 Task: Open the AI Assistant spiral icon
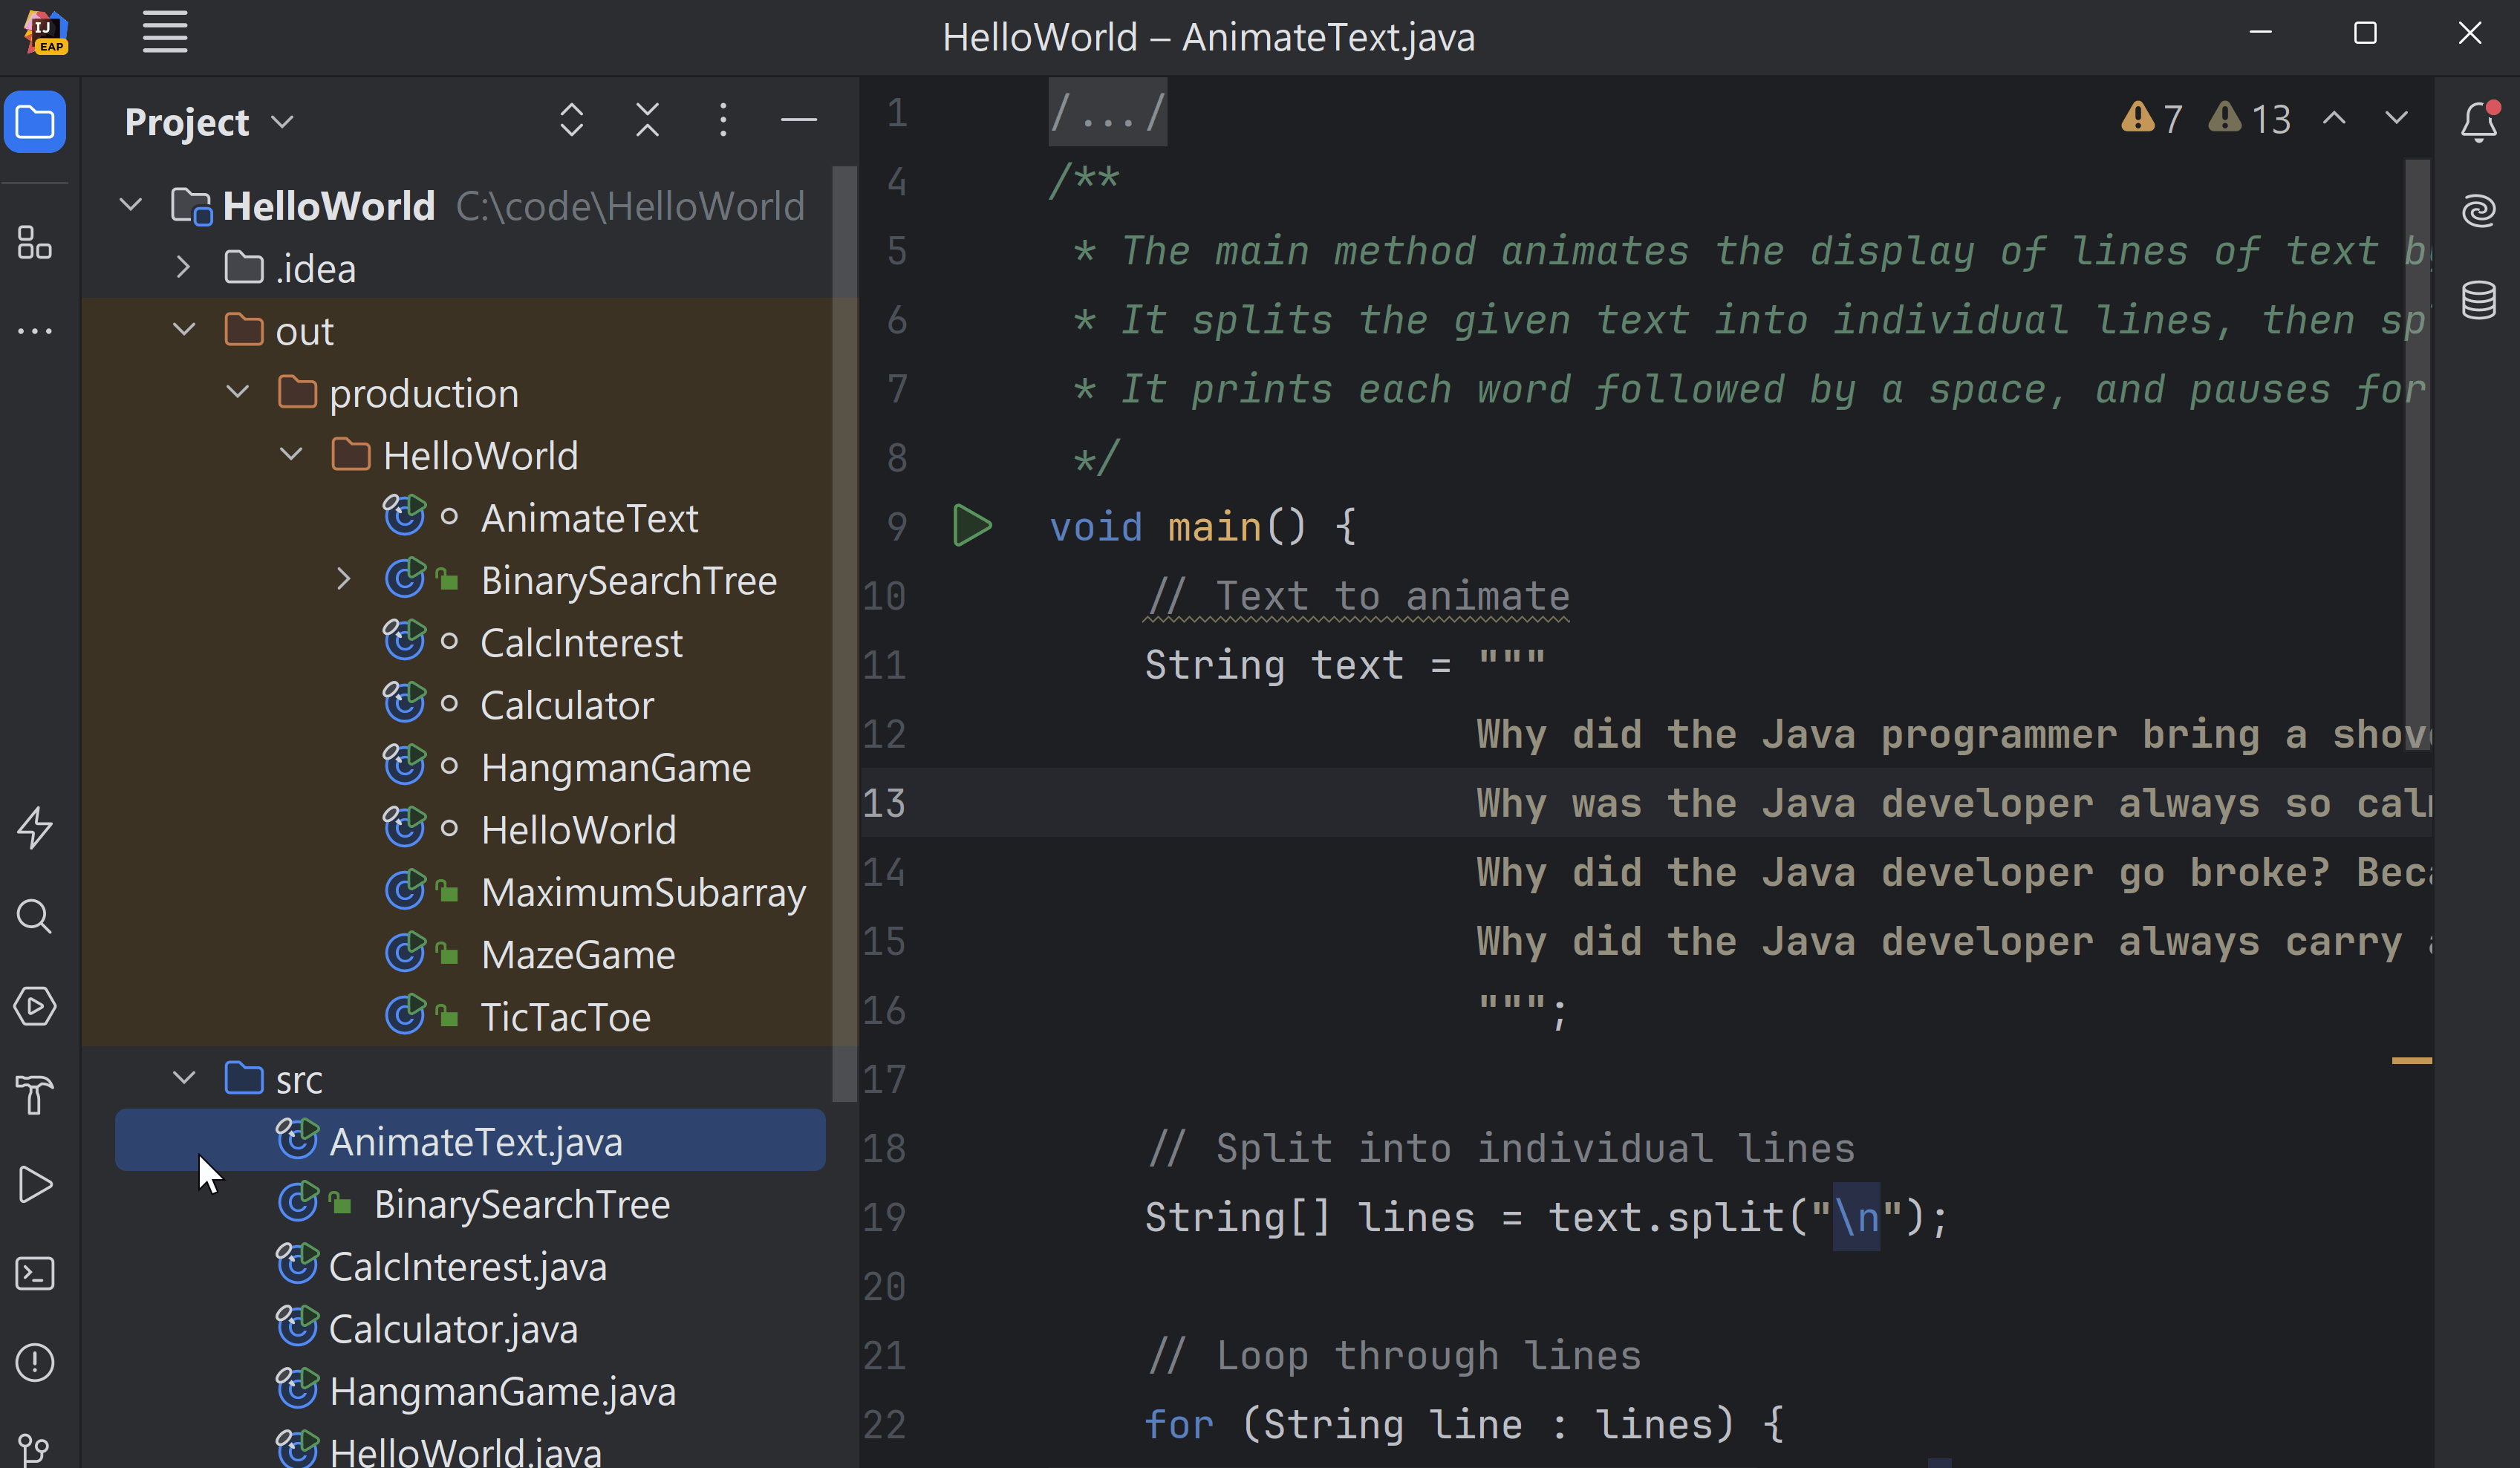pos(2478,210)
